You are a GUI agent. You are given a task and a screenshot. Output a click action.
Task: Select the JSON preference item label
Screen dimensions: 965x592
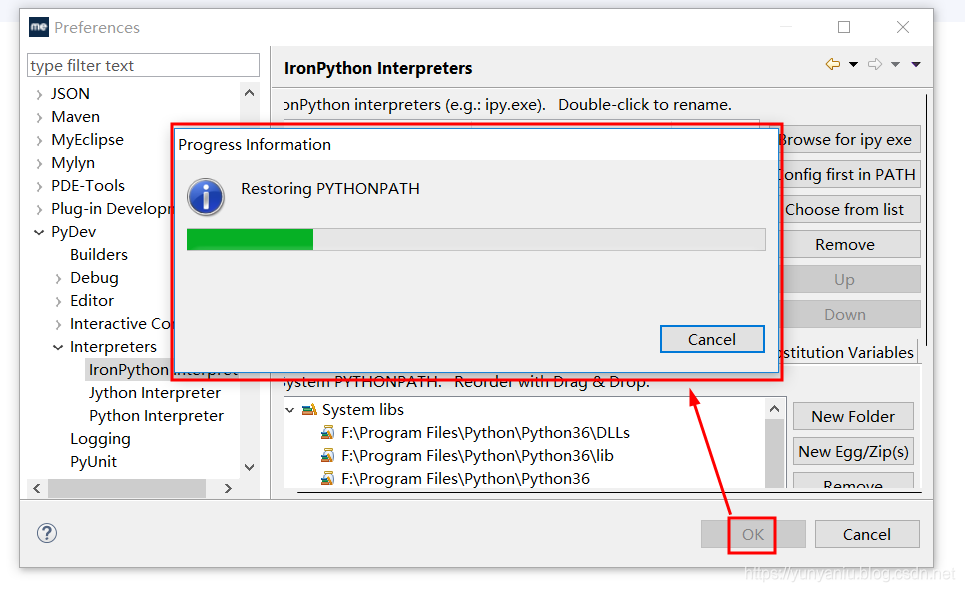tap(70, 94)
